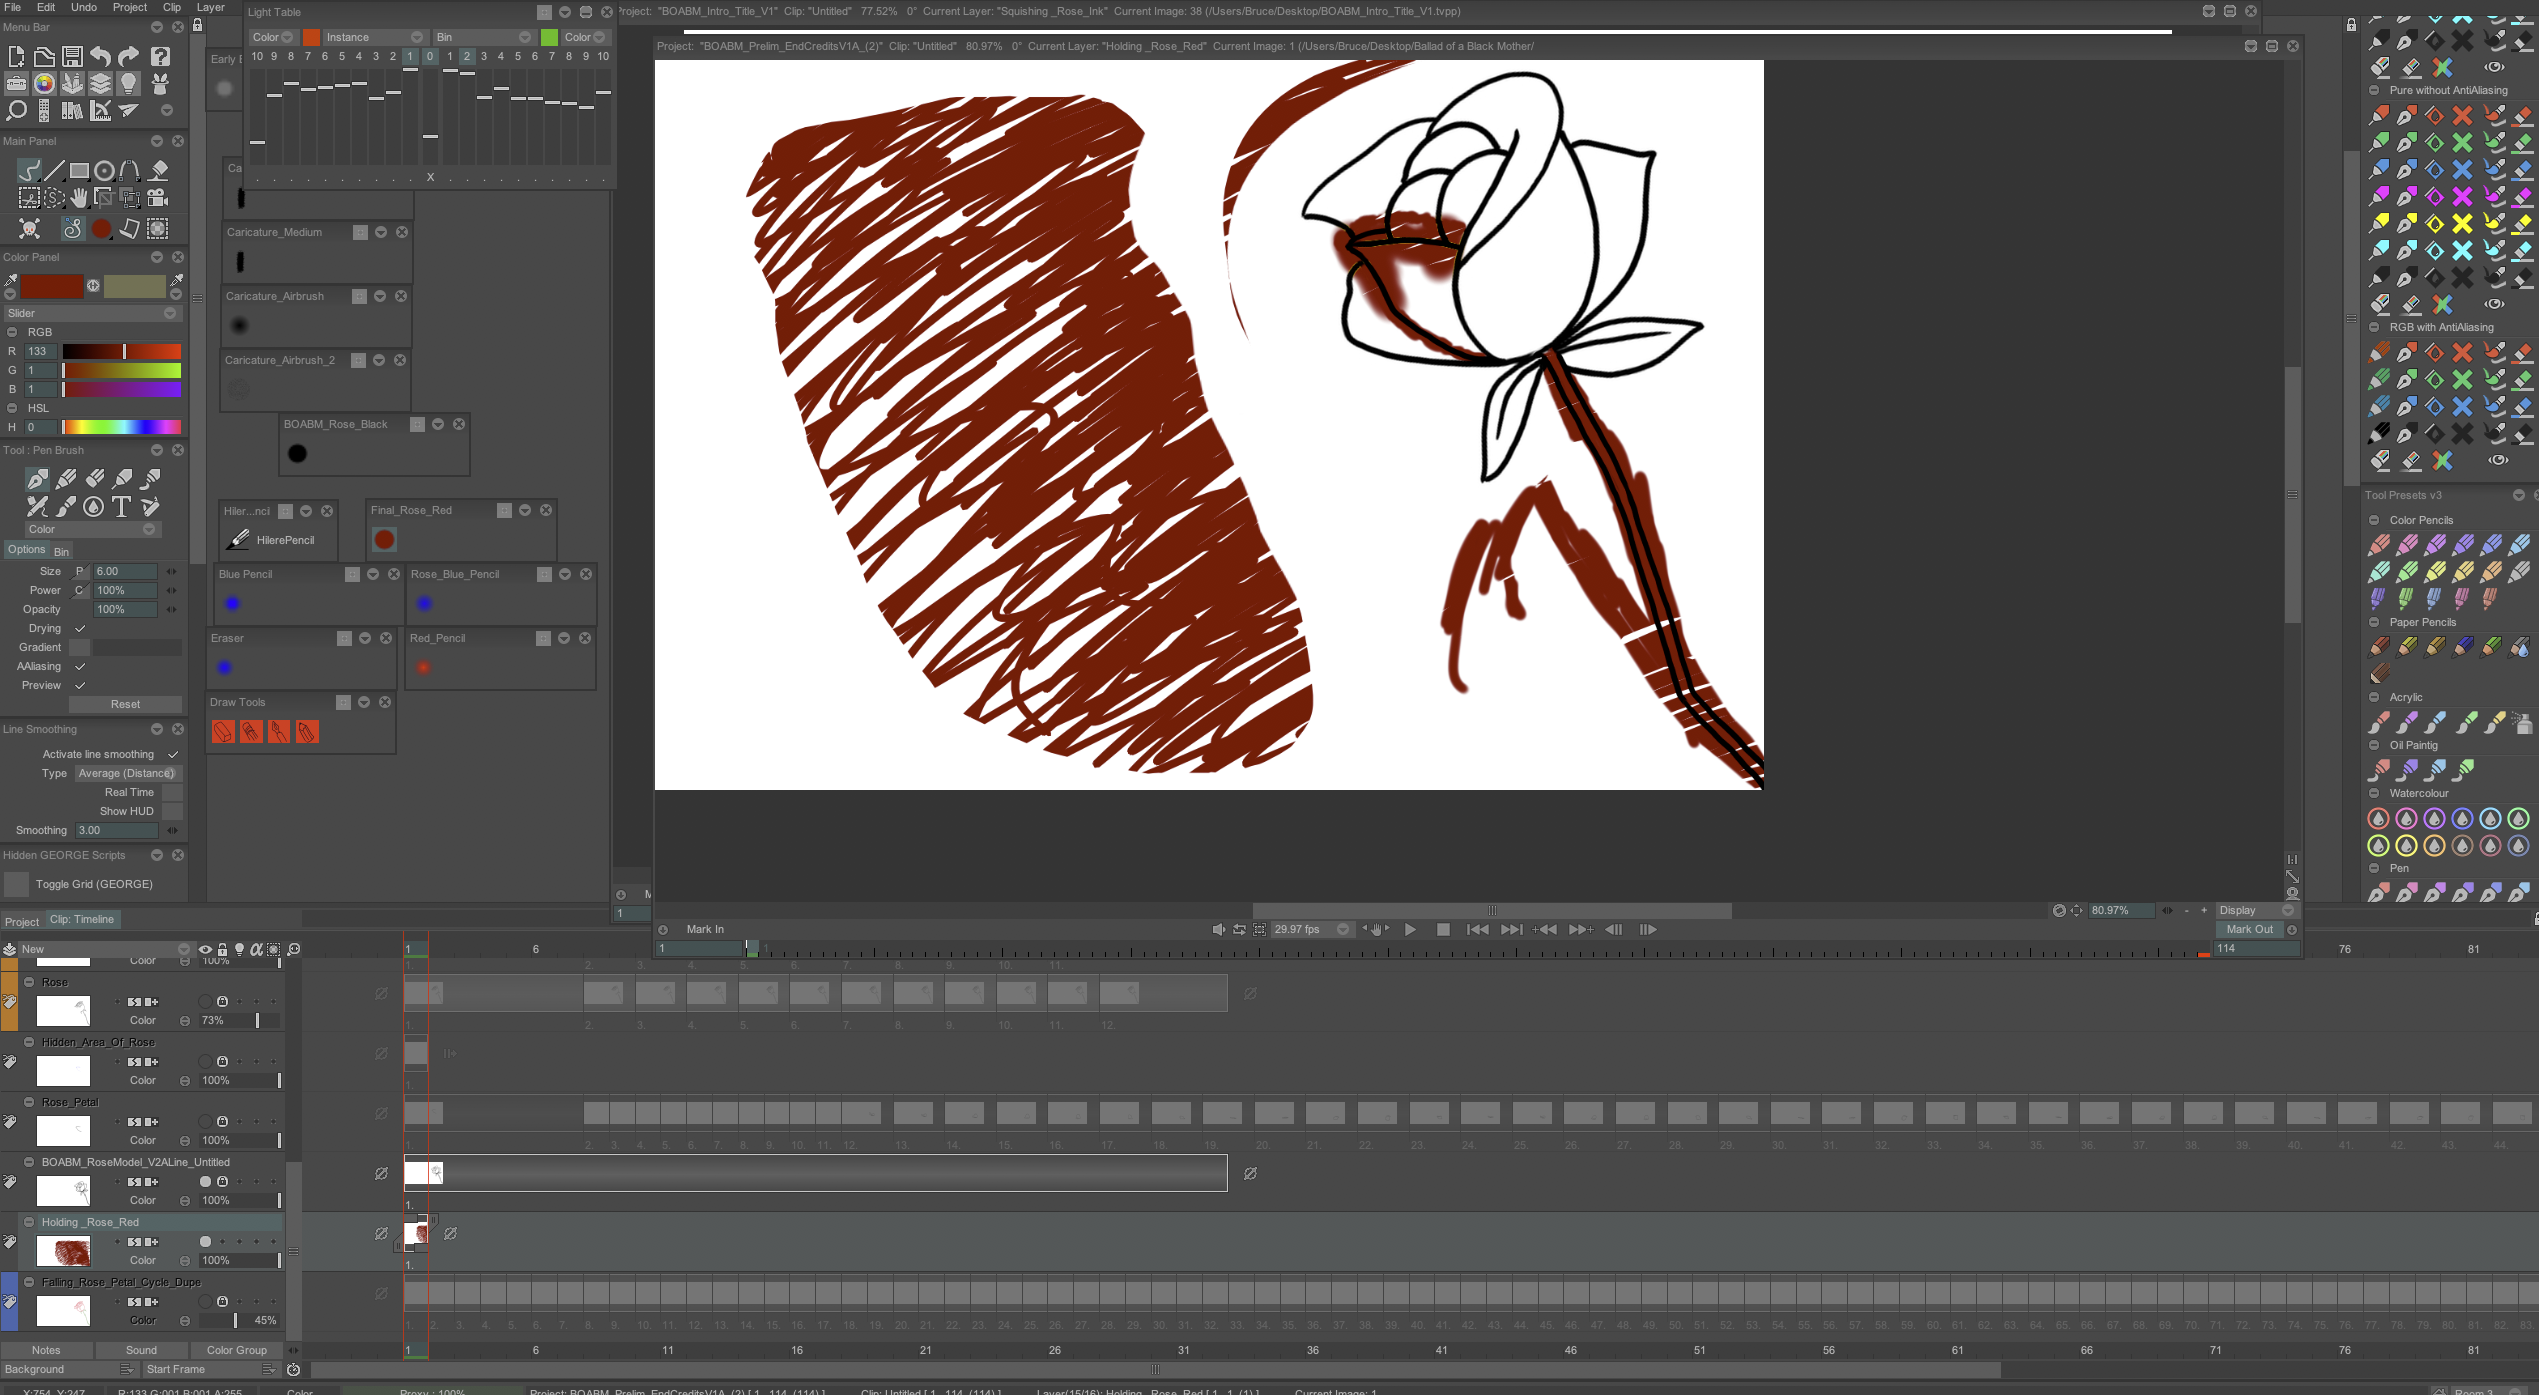Collapse the Rose_Petal layer
The height and width of the screenshot is (1395, 2539).
point(30,1102)
